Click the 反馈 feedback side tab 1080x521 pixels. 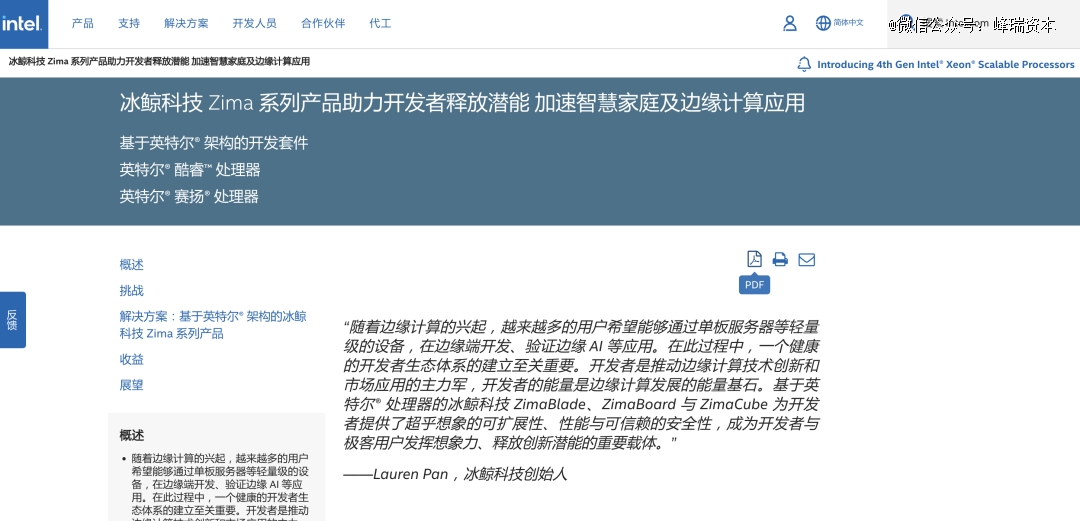click(12, 320)
